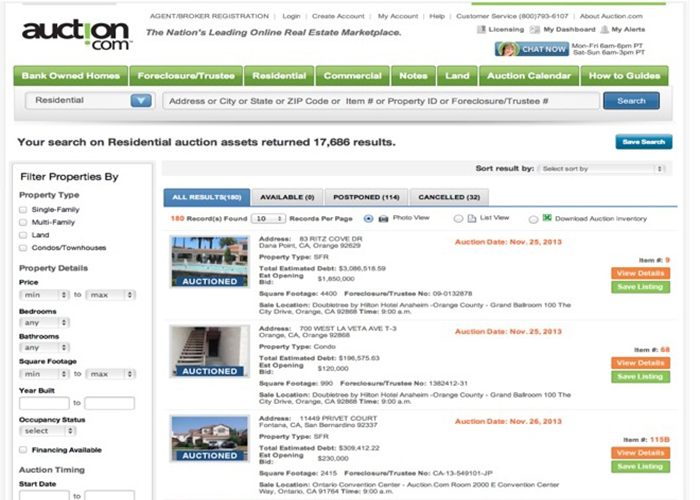Open the Notes nav tab
The width and height of the screenshot is (700, 500).
coord(413,76)
